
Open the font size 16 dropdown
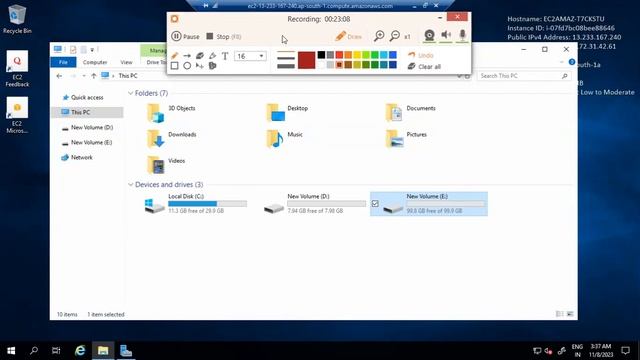tap(250, 56)
